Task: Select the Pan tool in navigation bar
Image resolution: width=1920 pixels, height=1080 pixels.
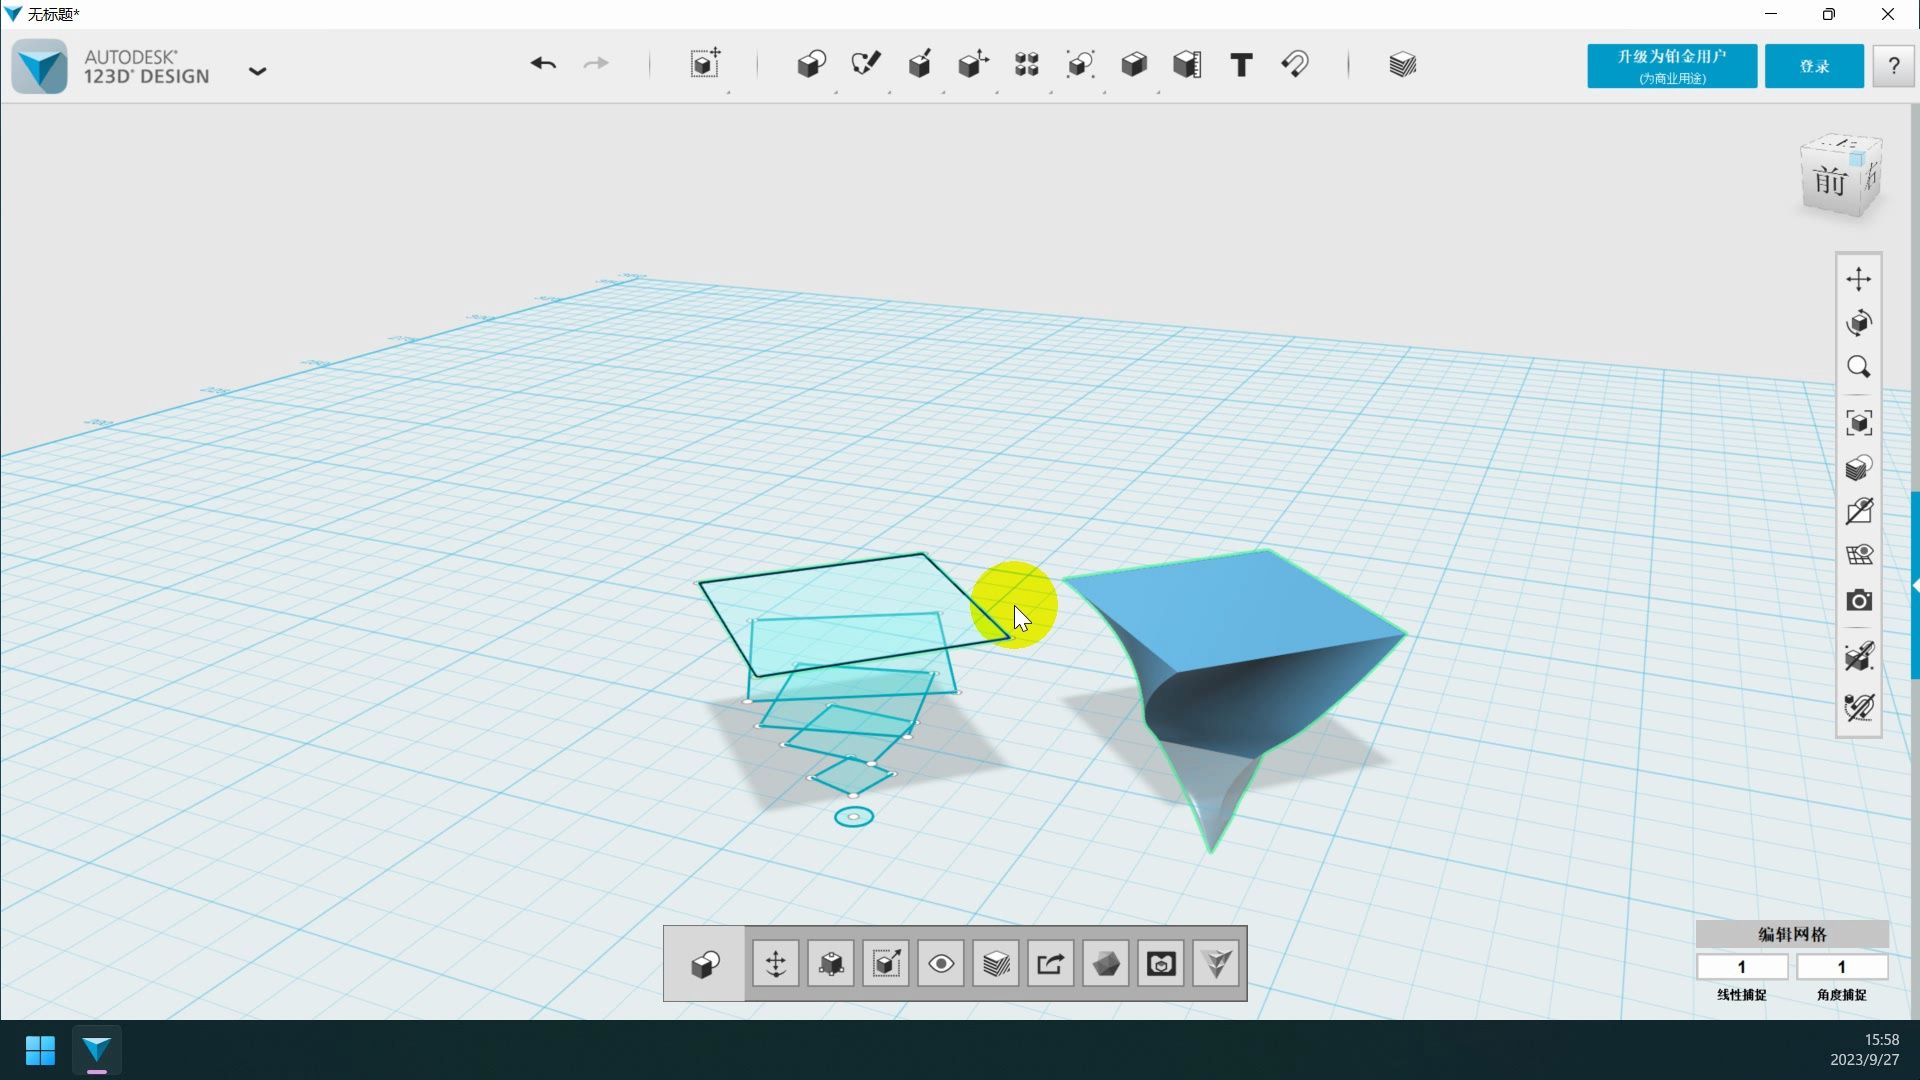Action: point(1859,279)
